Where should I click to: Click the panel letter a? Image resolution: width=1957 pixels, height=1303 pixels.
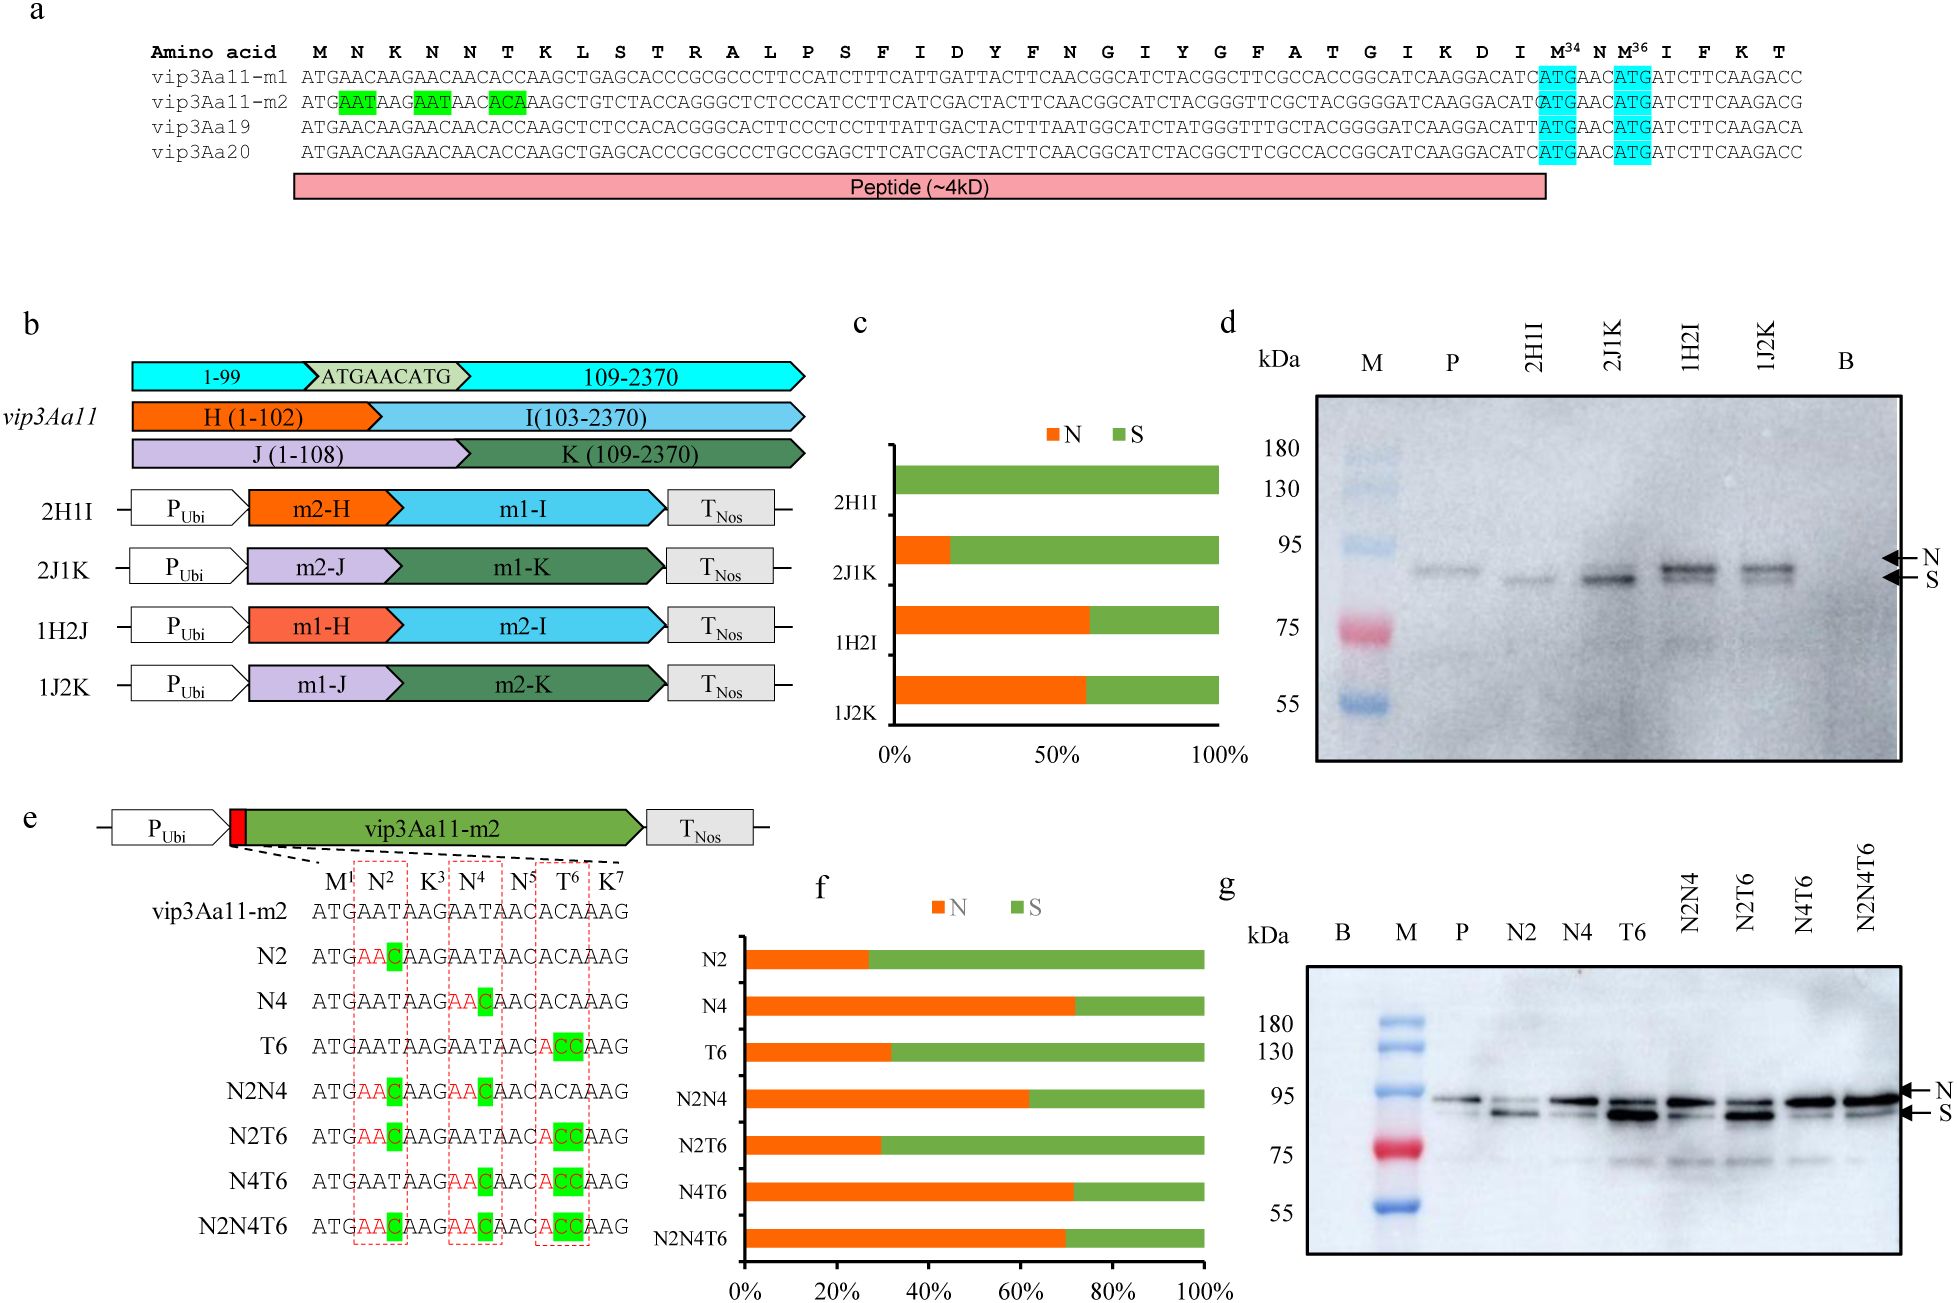coord(37,12)
